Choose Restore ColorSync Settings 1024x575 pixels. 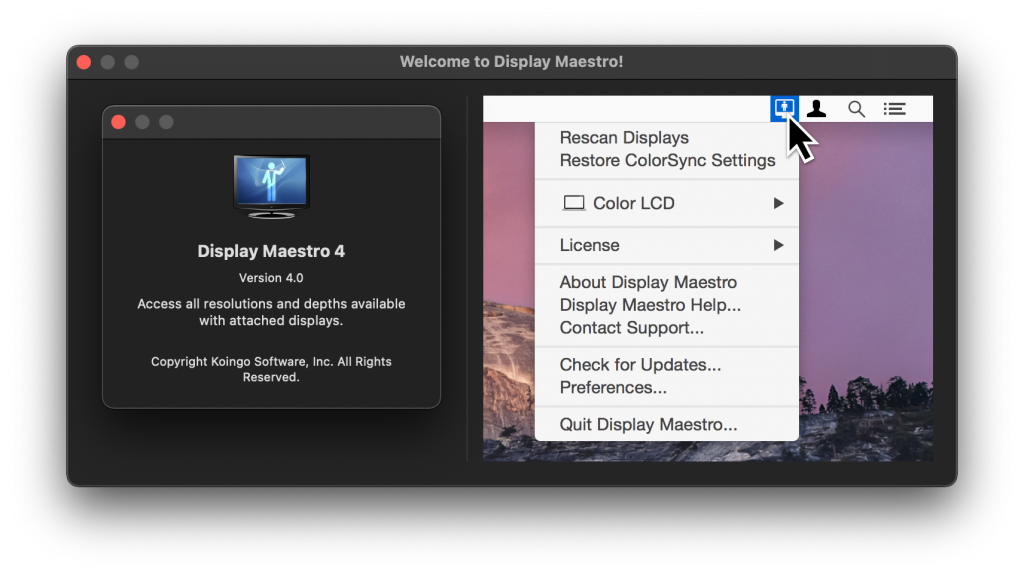[667, 161]
